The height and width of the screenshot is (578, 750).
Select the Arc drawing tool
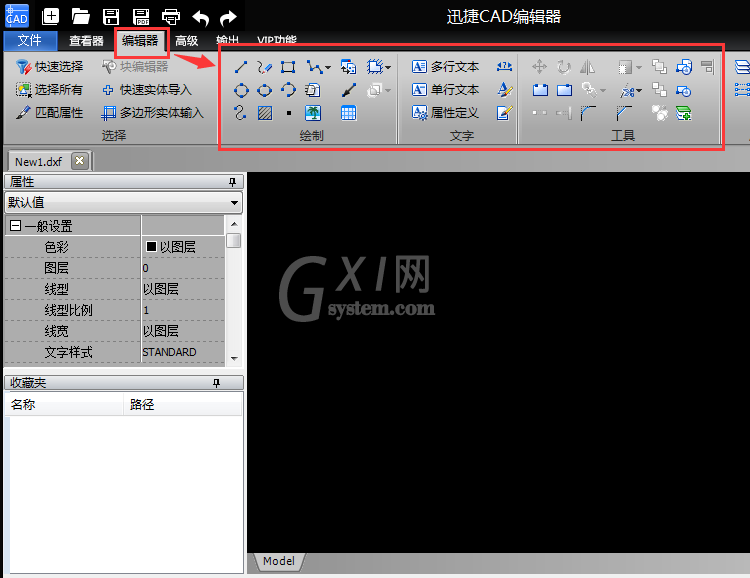click(288, 90)
